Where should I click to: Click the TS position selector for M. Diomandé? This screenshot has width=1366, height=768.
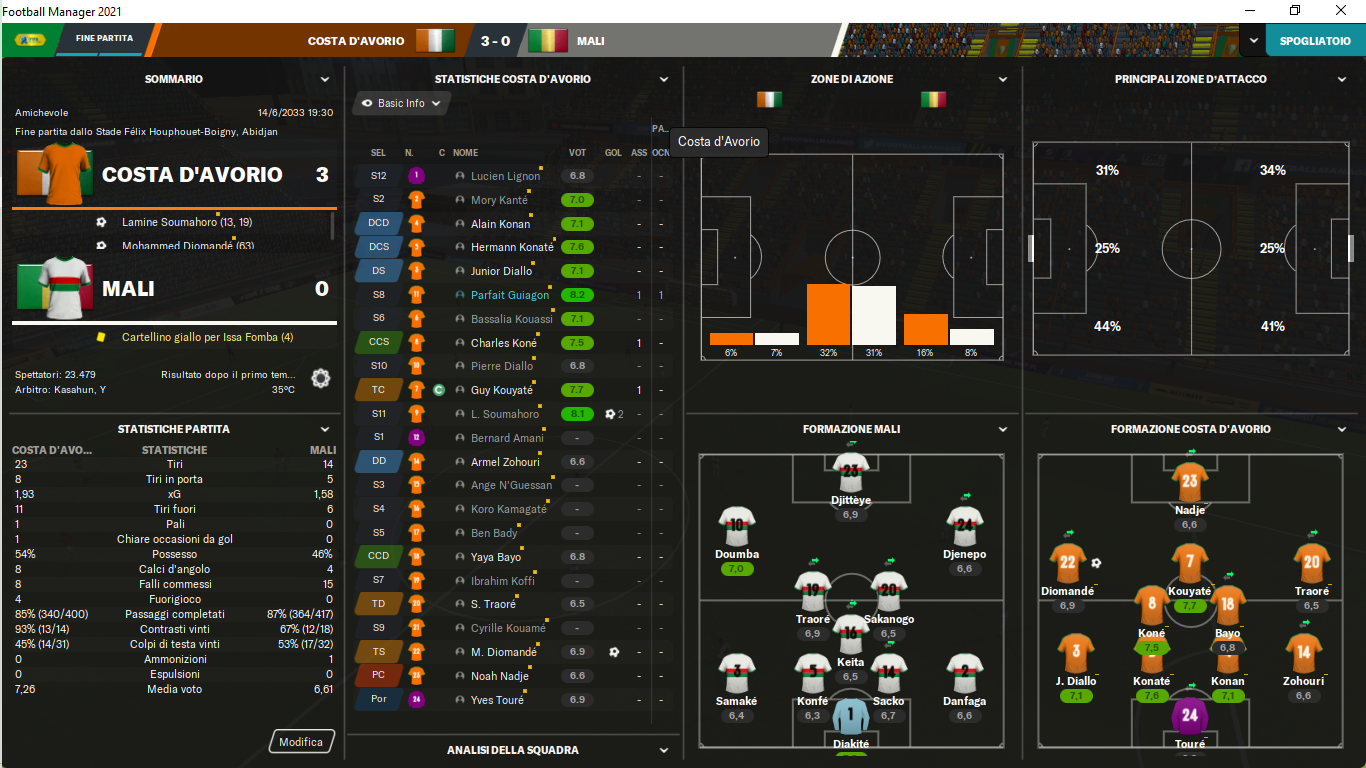click(x=379, y=652)
